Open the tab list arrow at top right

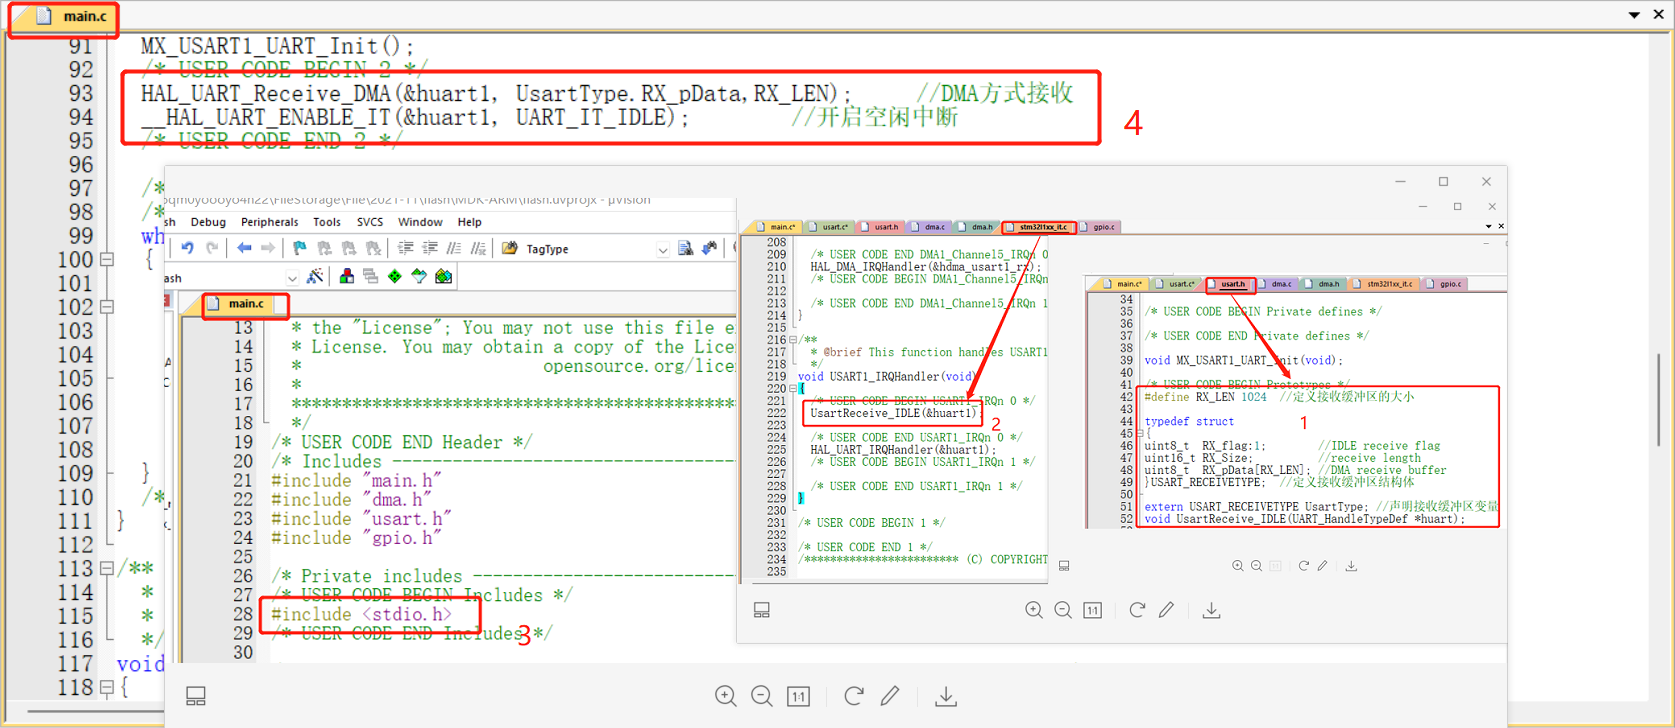[1634, 15]
